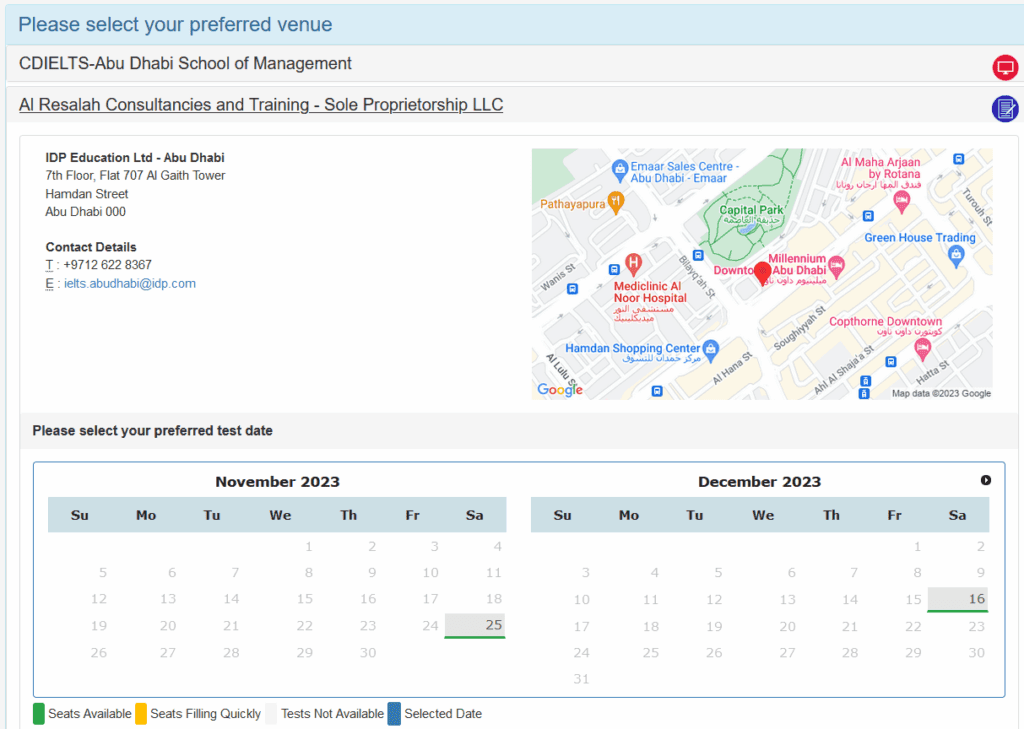Click the red computer-delivered test icon
This screenshot has height=729, width=1024.
(x=1005, y=67)
